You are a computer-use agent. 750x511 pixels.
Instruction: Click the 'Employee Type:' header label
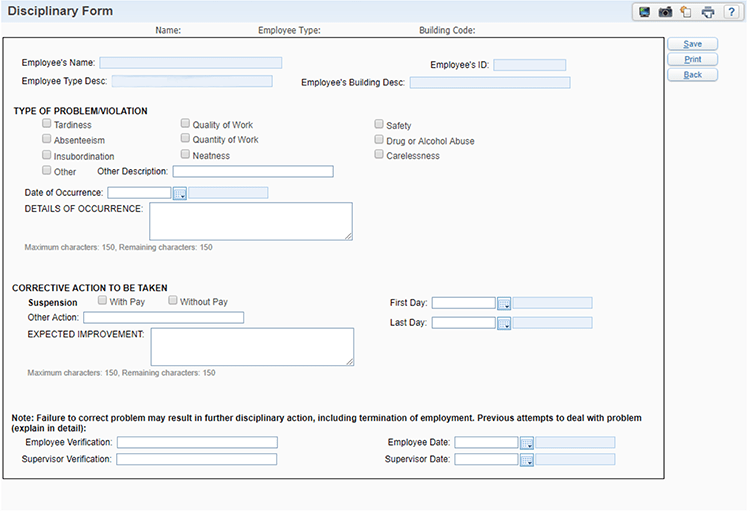[289, 30]
